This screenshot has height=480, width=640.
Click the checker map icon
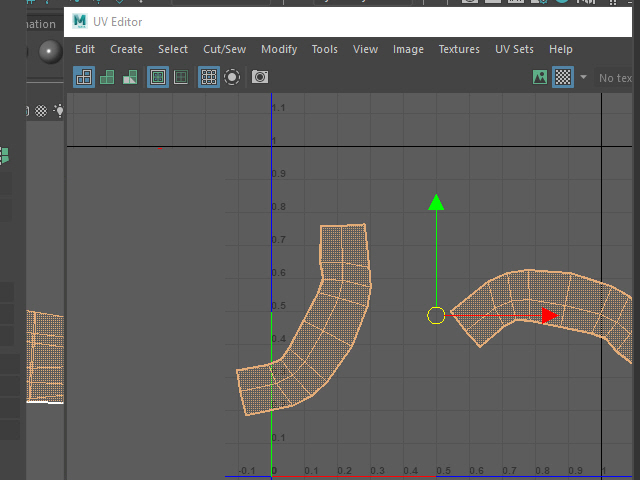click(x=563, y=77)
